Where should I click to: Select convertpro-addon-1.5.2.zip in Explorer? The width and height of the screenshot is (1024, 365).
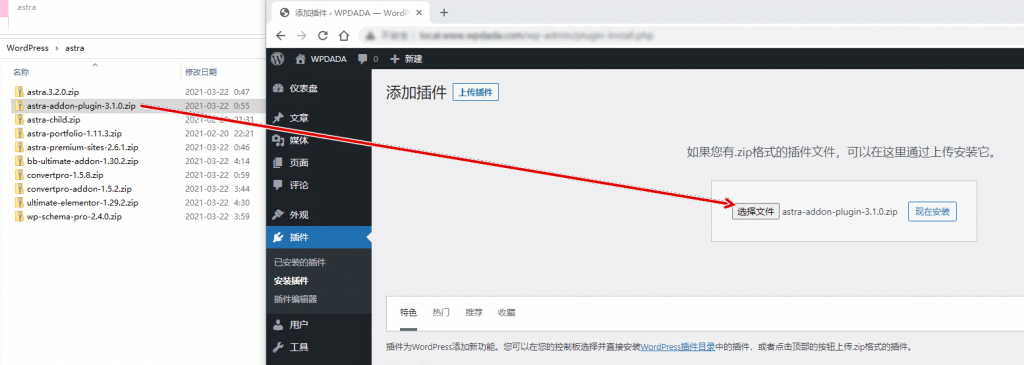(x=79, y=189)
